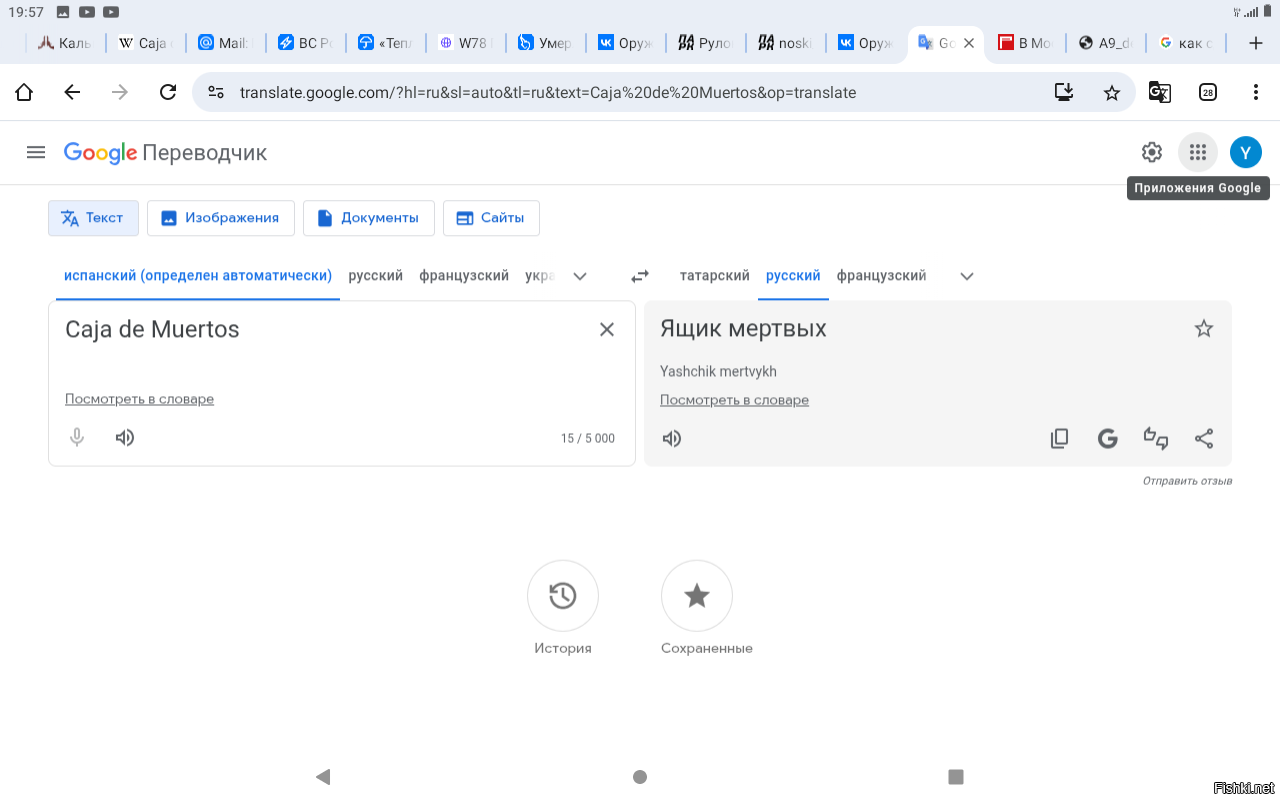Click the Отправить отзыв link
Image resolution: width=1280 pixels, height=800 pixels.
1188,480
